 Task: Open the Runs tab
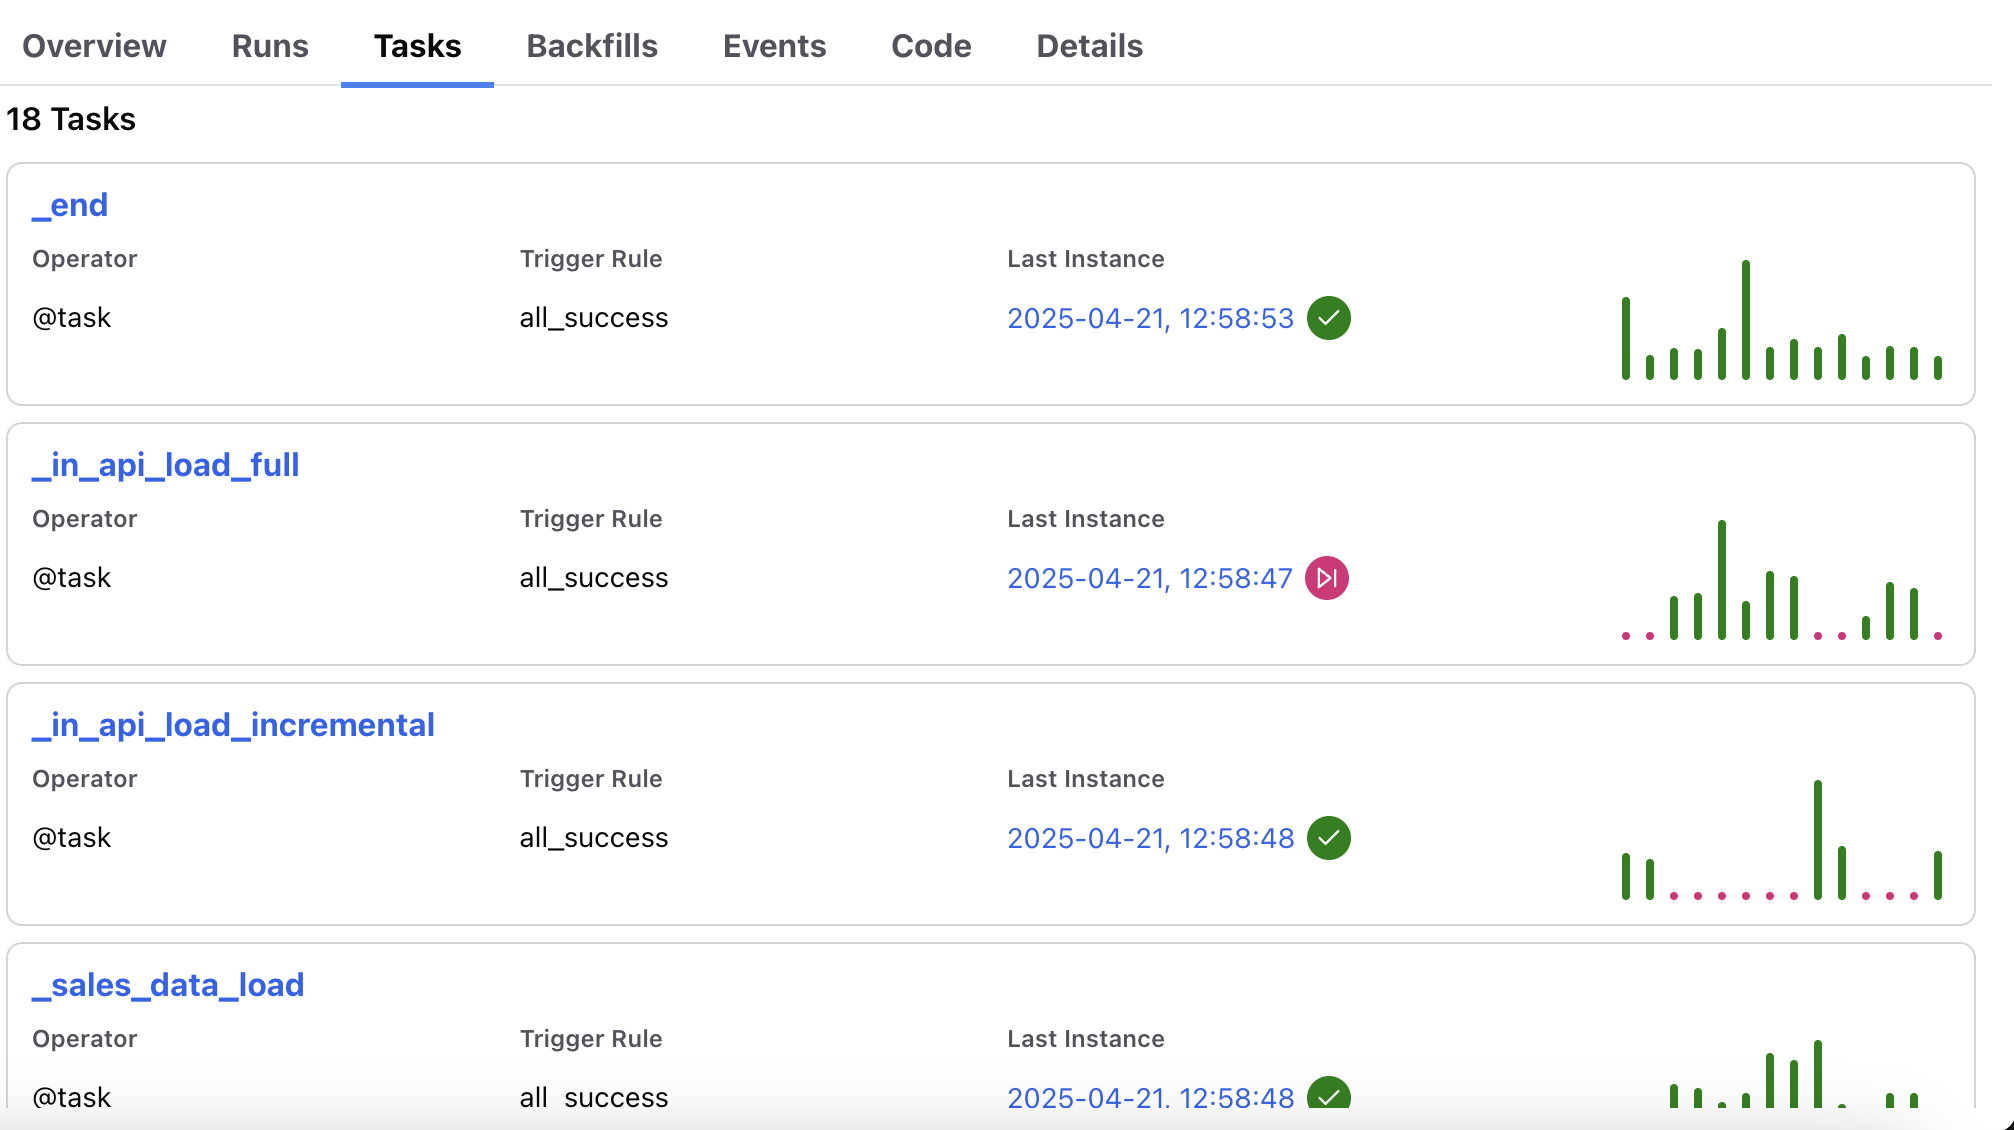click(269, 45)
